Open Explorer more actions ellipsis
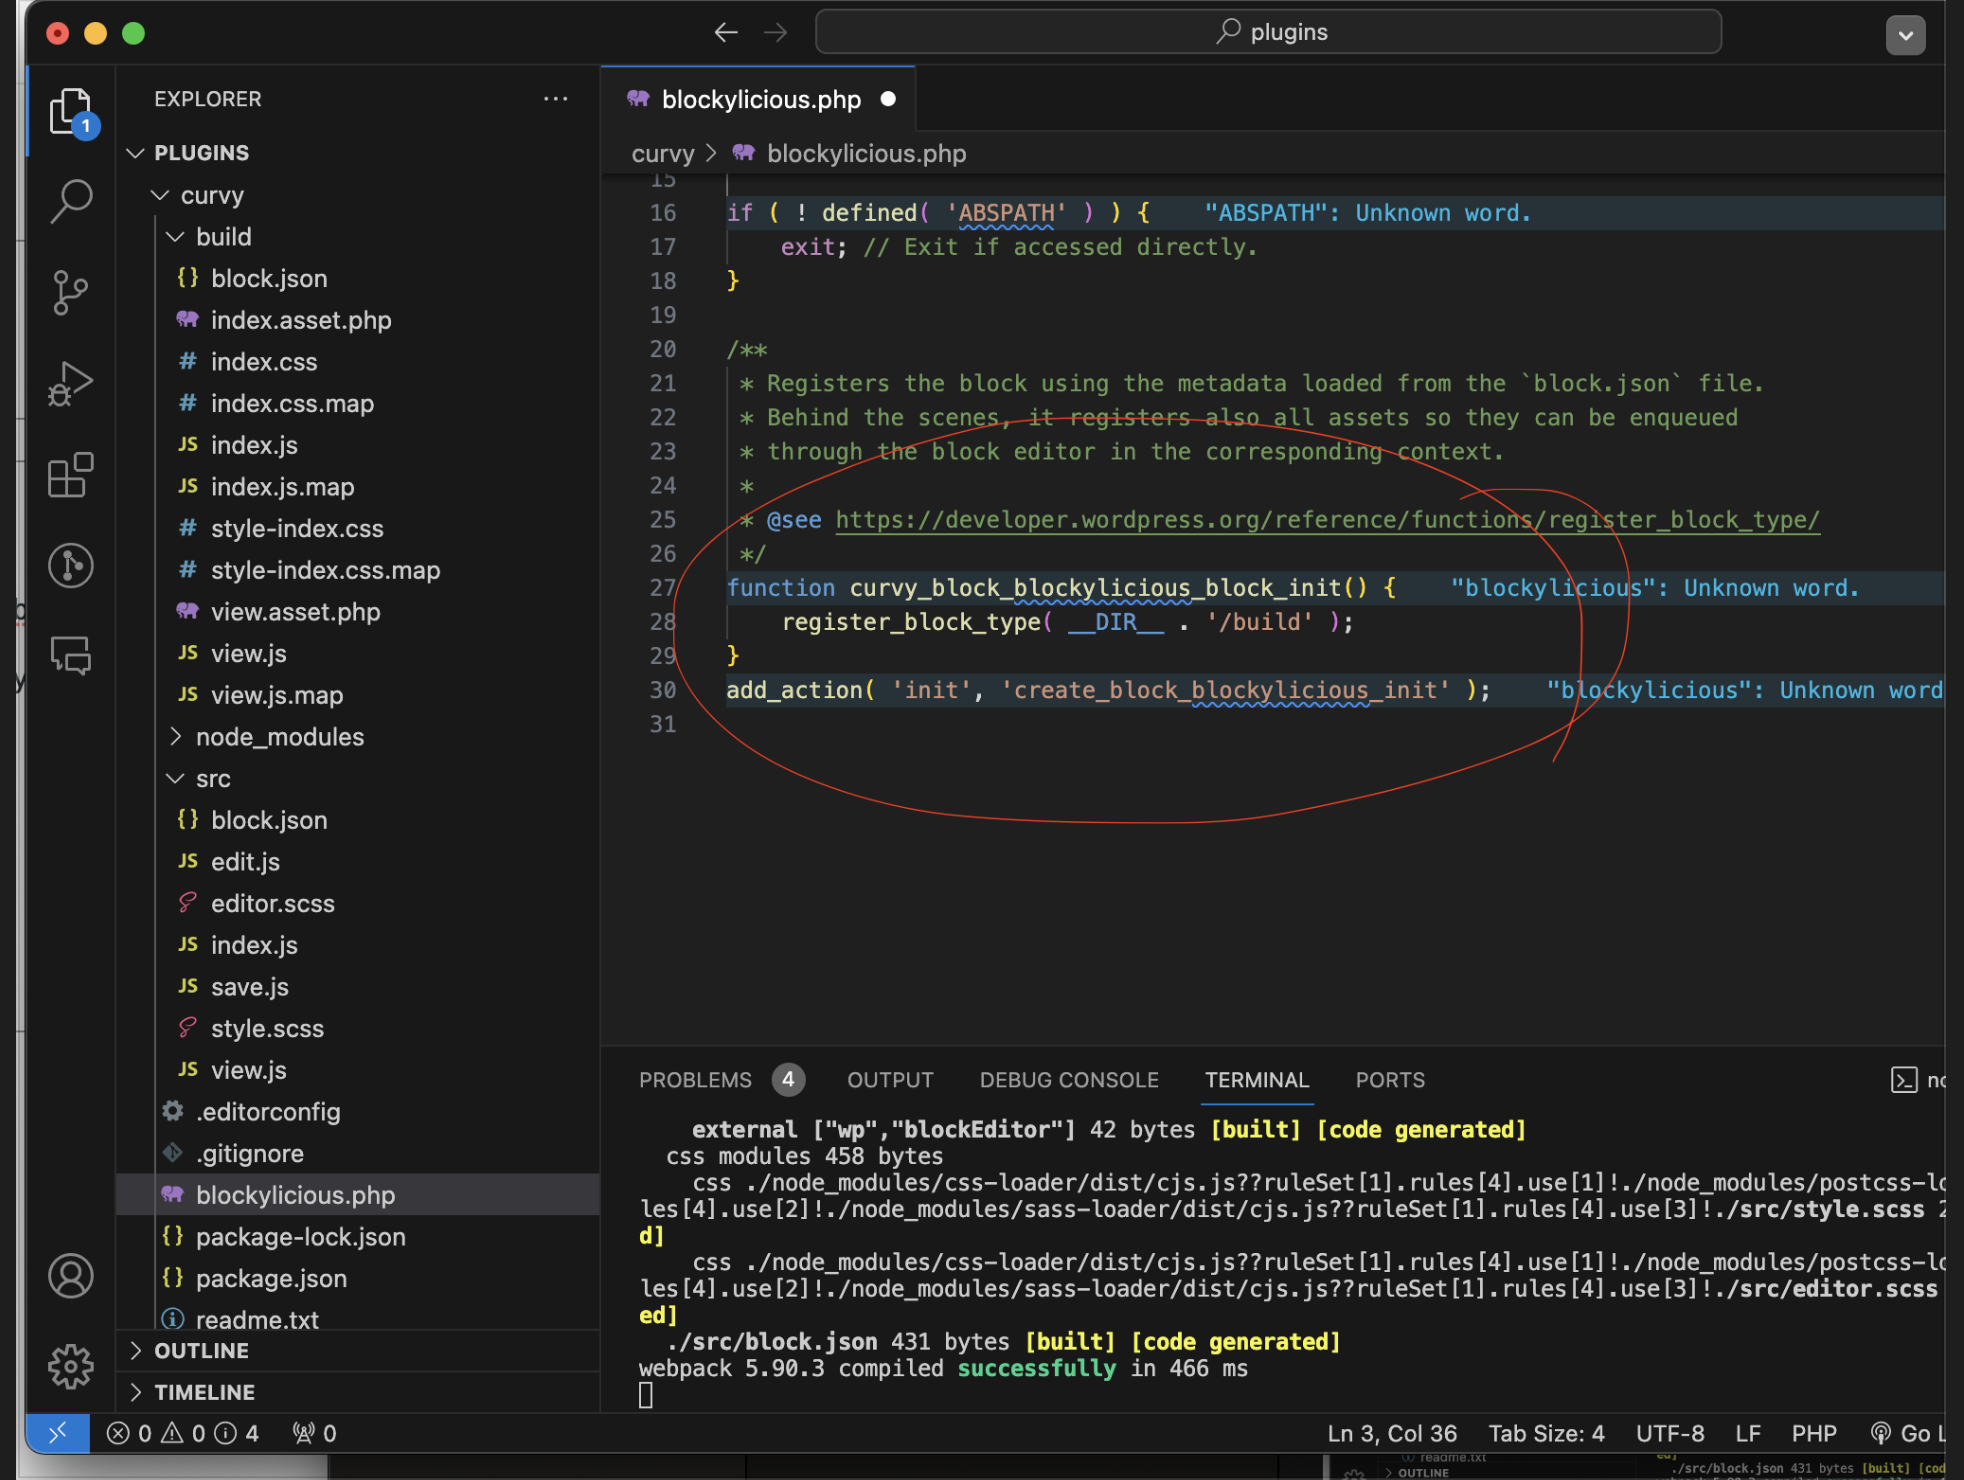1964x1480 pixels. [x=556, y=99]
